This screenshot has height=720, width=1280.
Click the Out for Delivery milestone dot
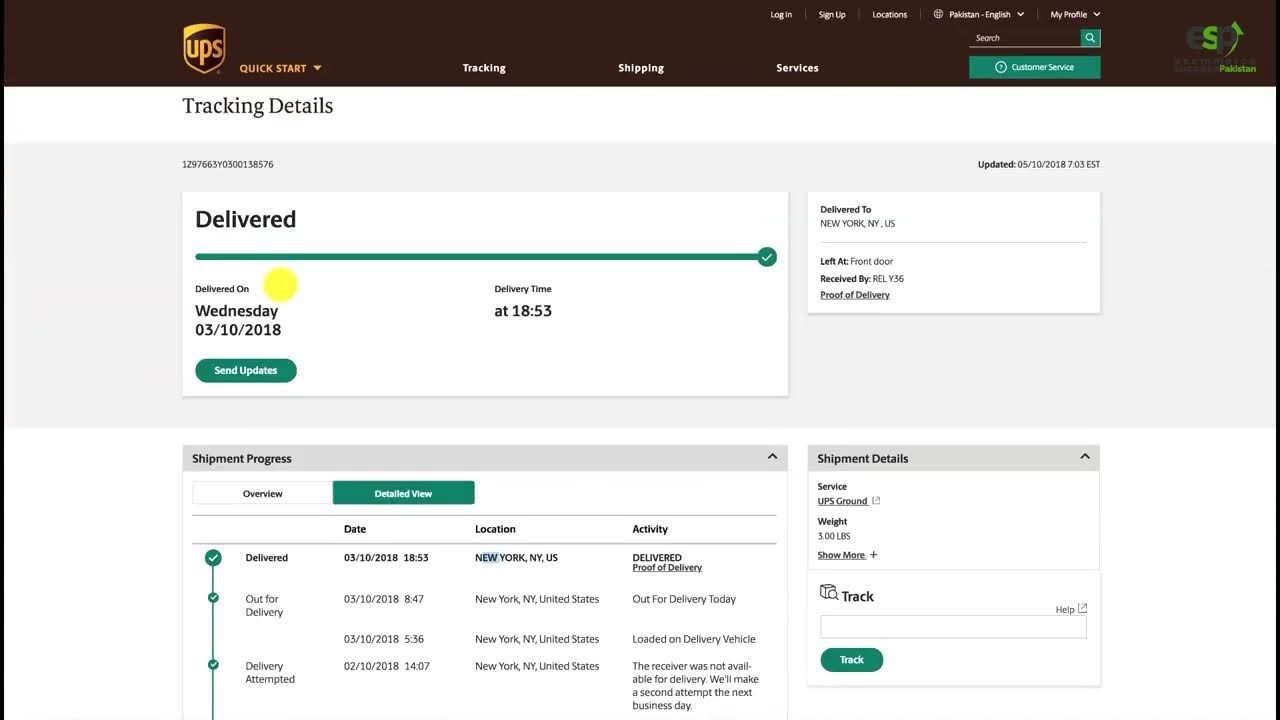213,598
